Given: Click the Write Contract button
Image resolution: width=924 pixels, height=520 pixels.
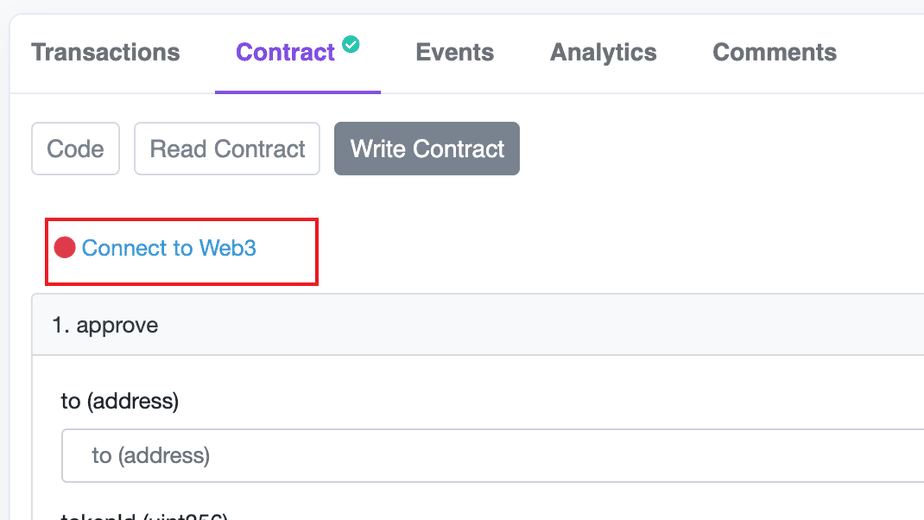Looking at the screenshot, I should (427, 149).
